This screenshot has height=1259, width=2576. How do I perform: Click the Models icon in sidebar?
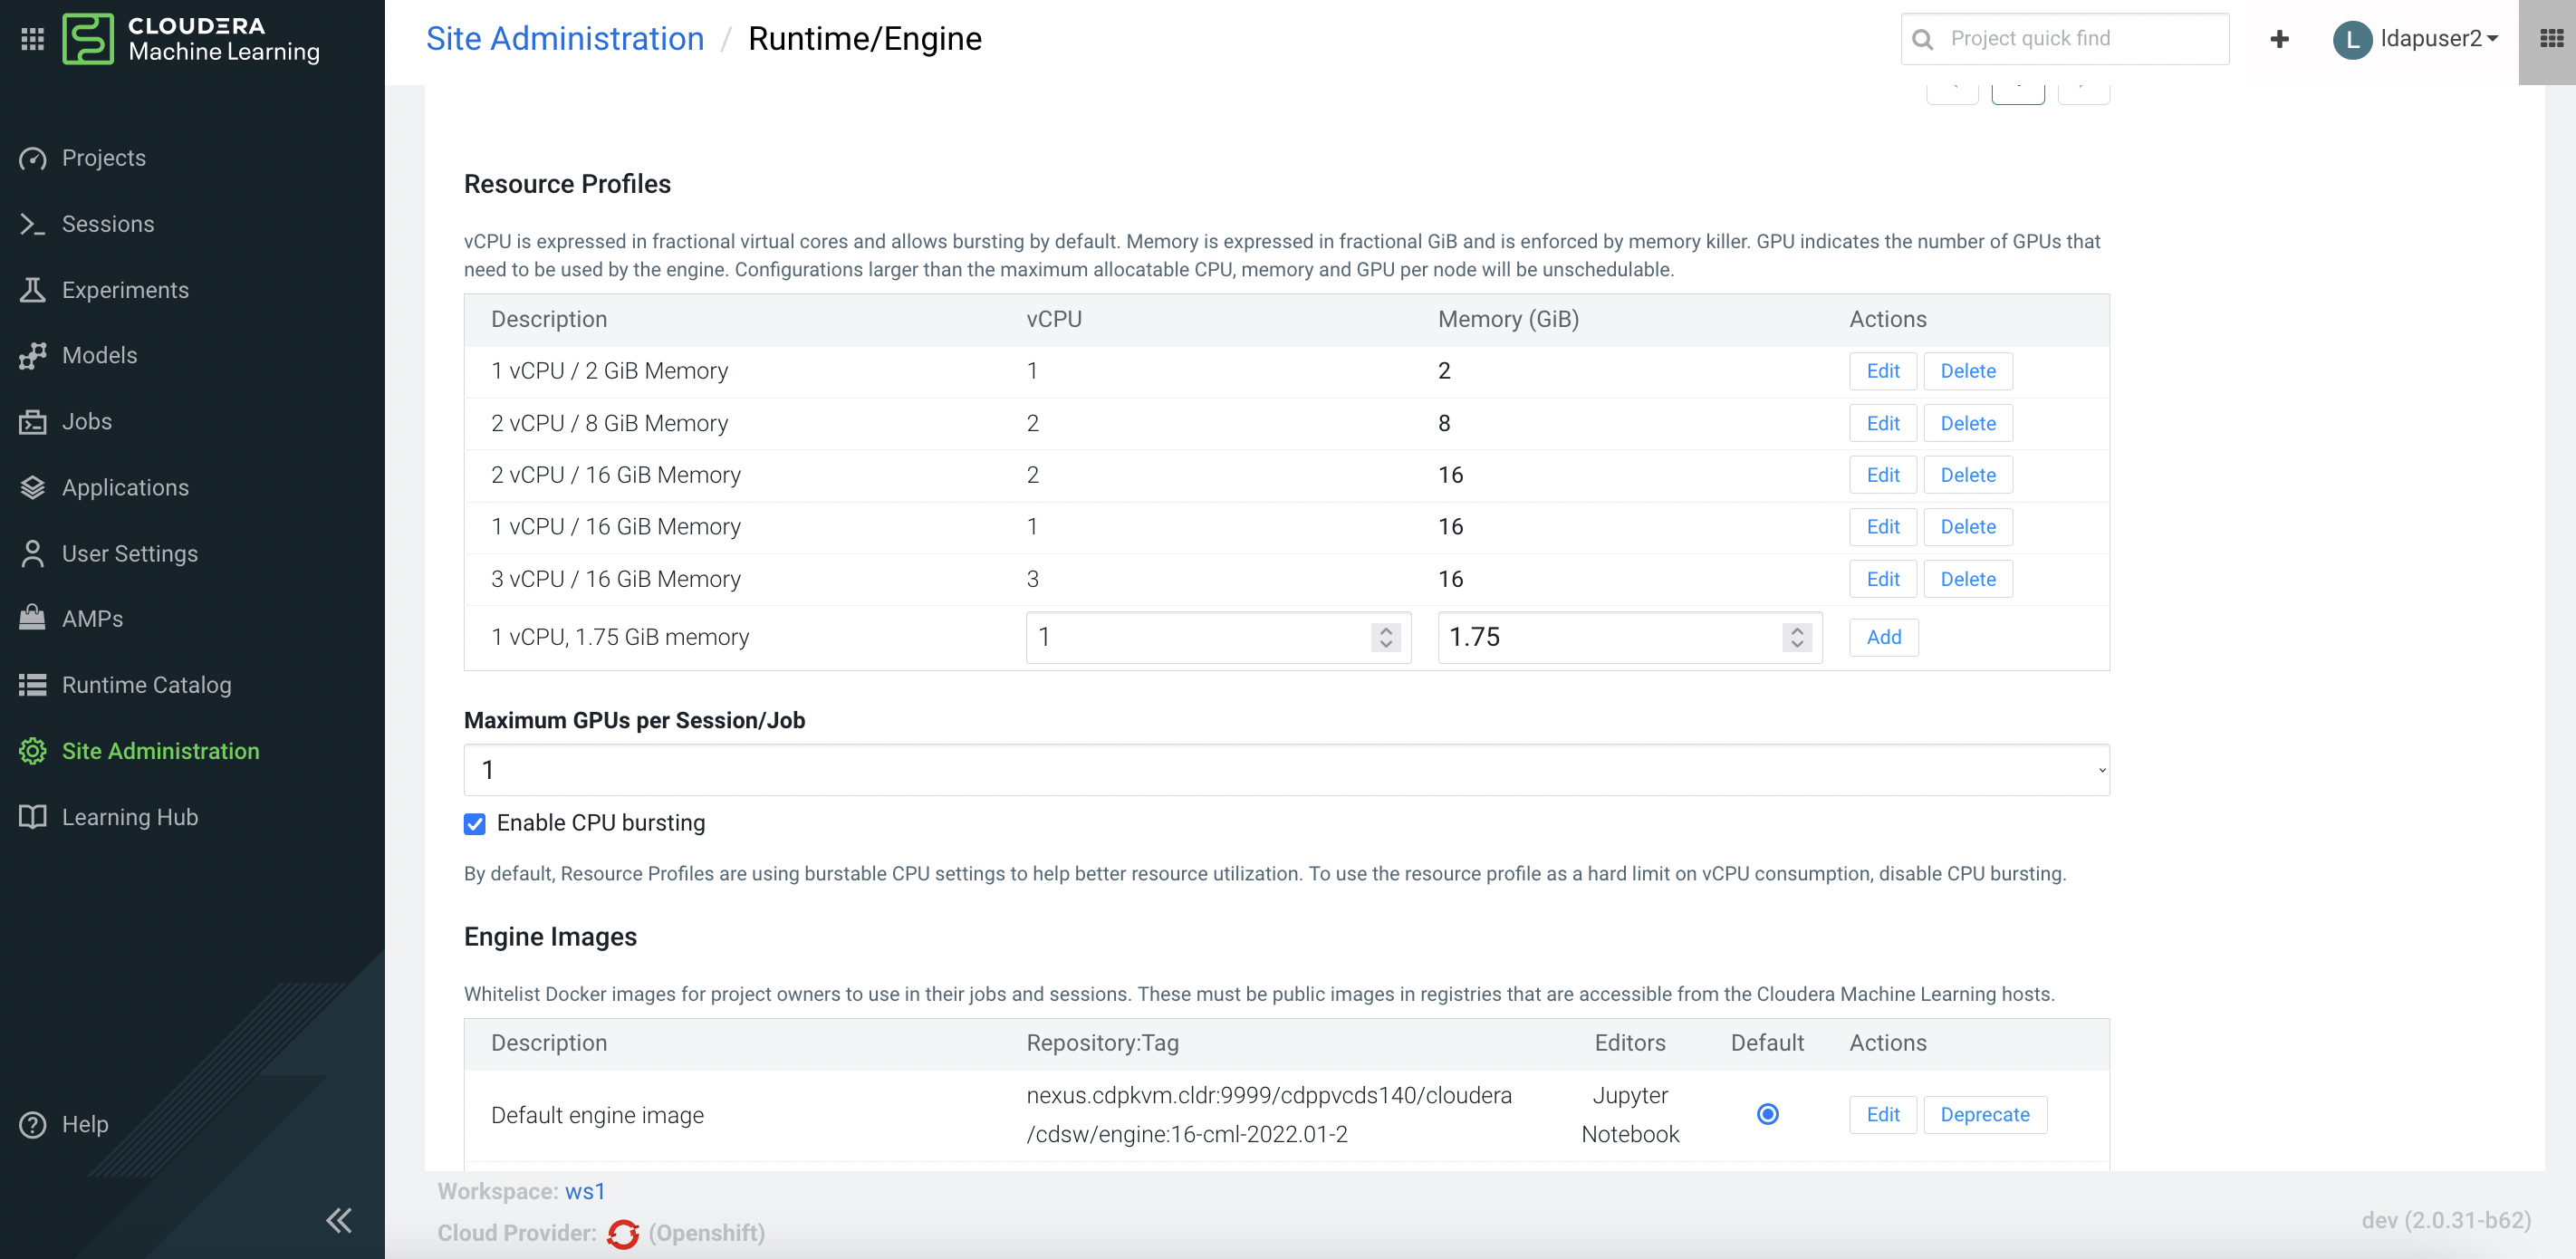click(x=33, y=356)
